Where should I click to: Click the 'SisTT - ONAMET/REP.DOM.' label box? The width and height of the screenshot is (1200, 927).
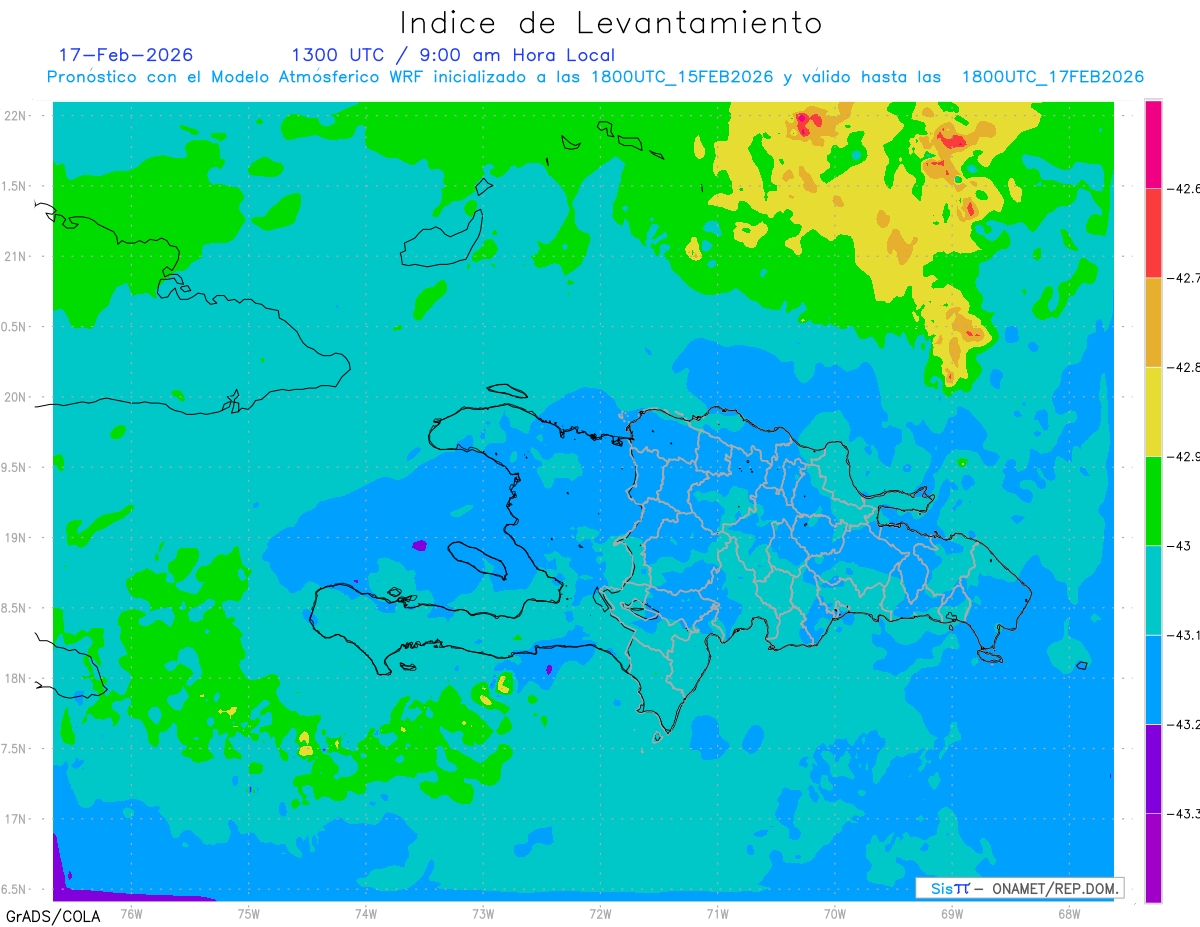tap(1019, 888)
